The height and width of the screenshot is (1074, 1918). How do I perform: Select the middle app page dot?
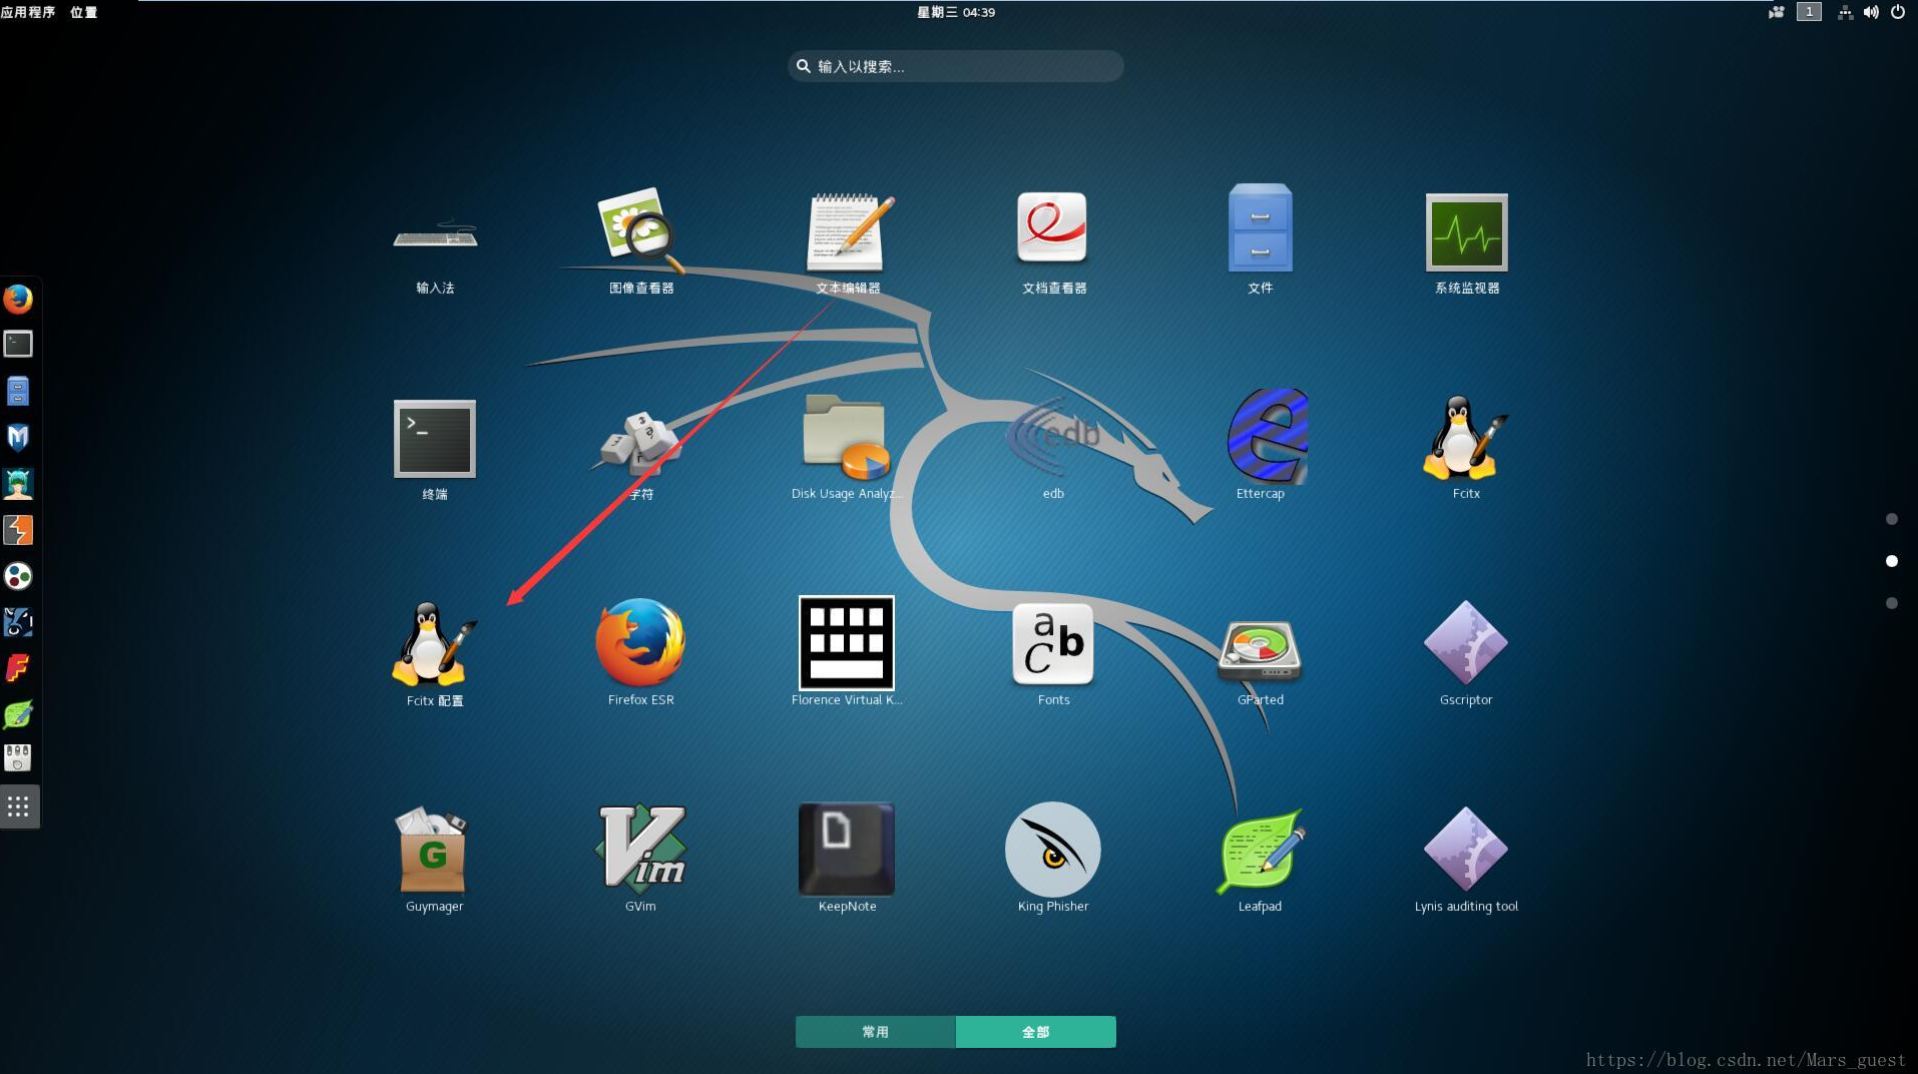point(1891,561)
